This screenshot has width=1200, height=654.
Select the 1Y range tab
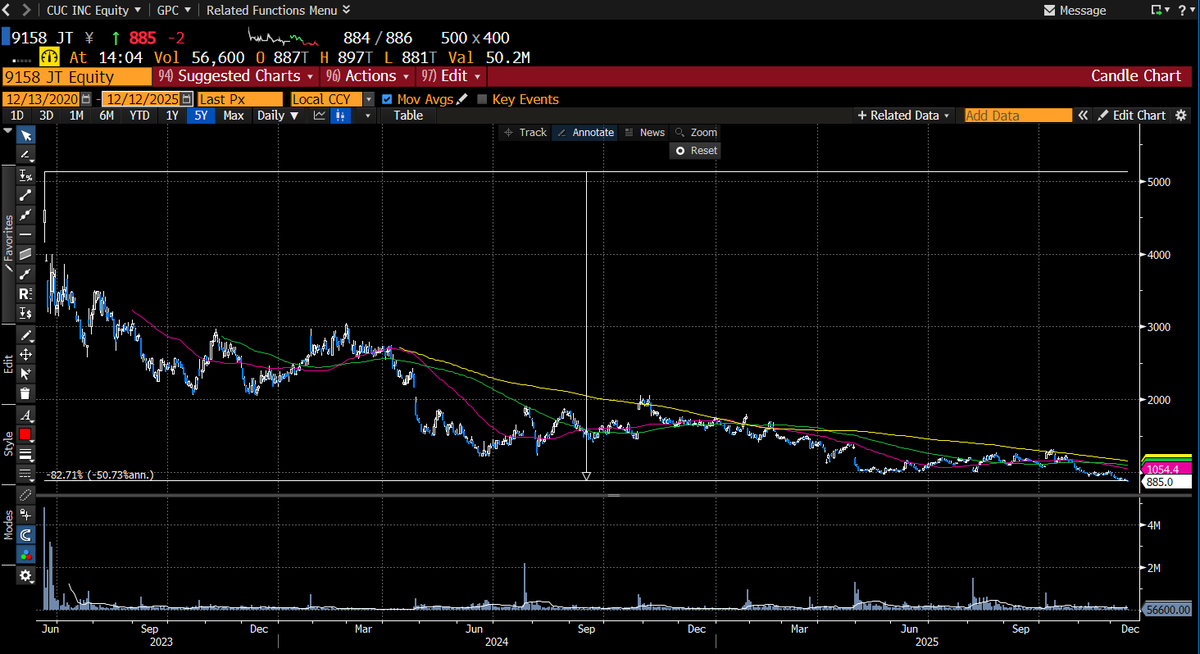[172, 115]
